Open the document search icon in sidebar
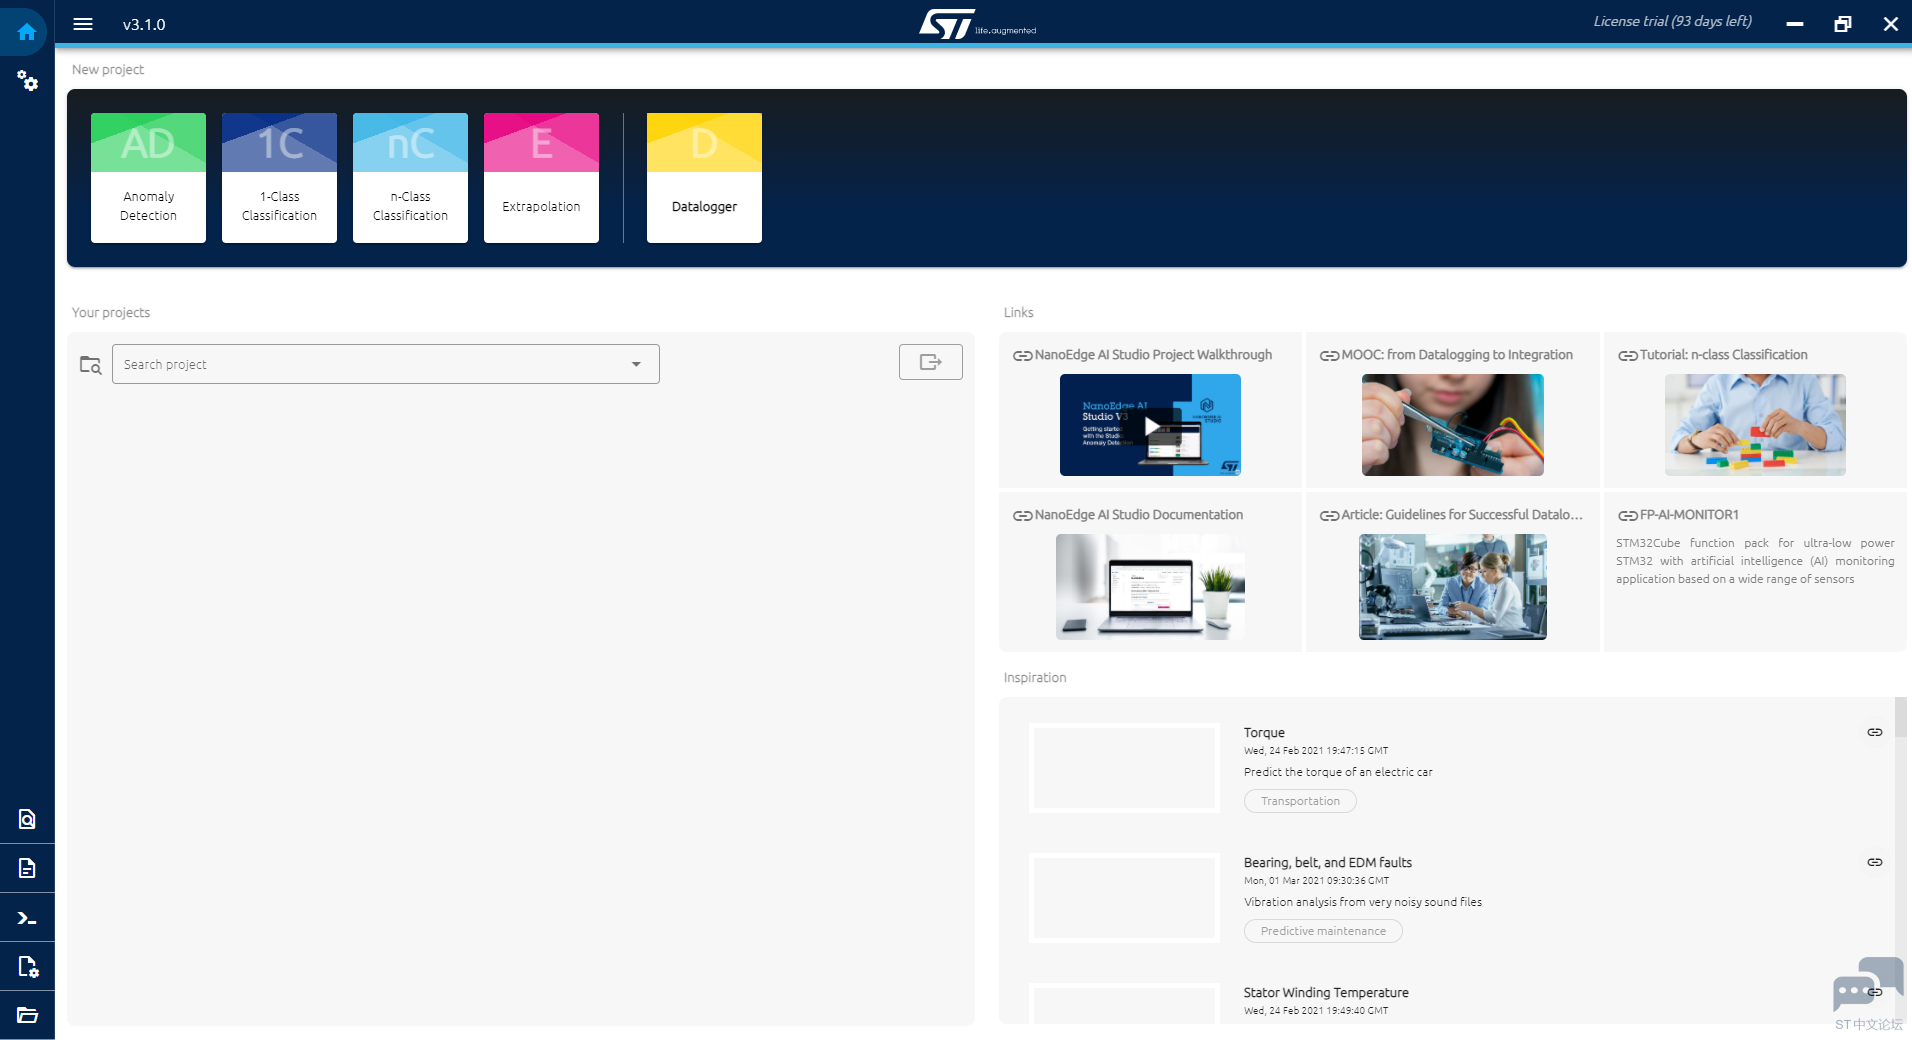 (27, 819)
